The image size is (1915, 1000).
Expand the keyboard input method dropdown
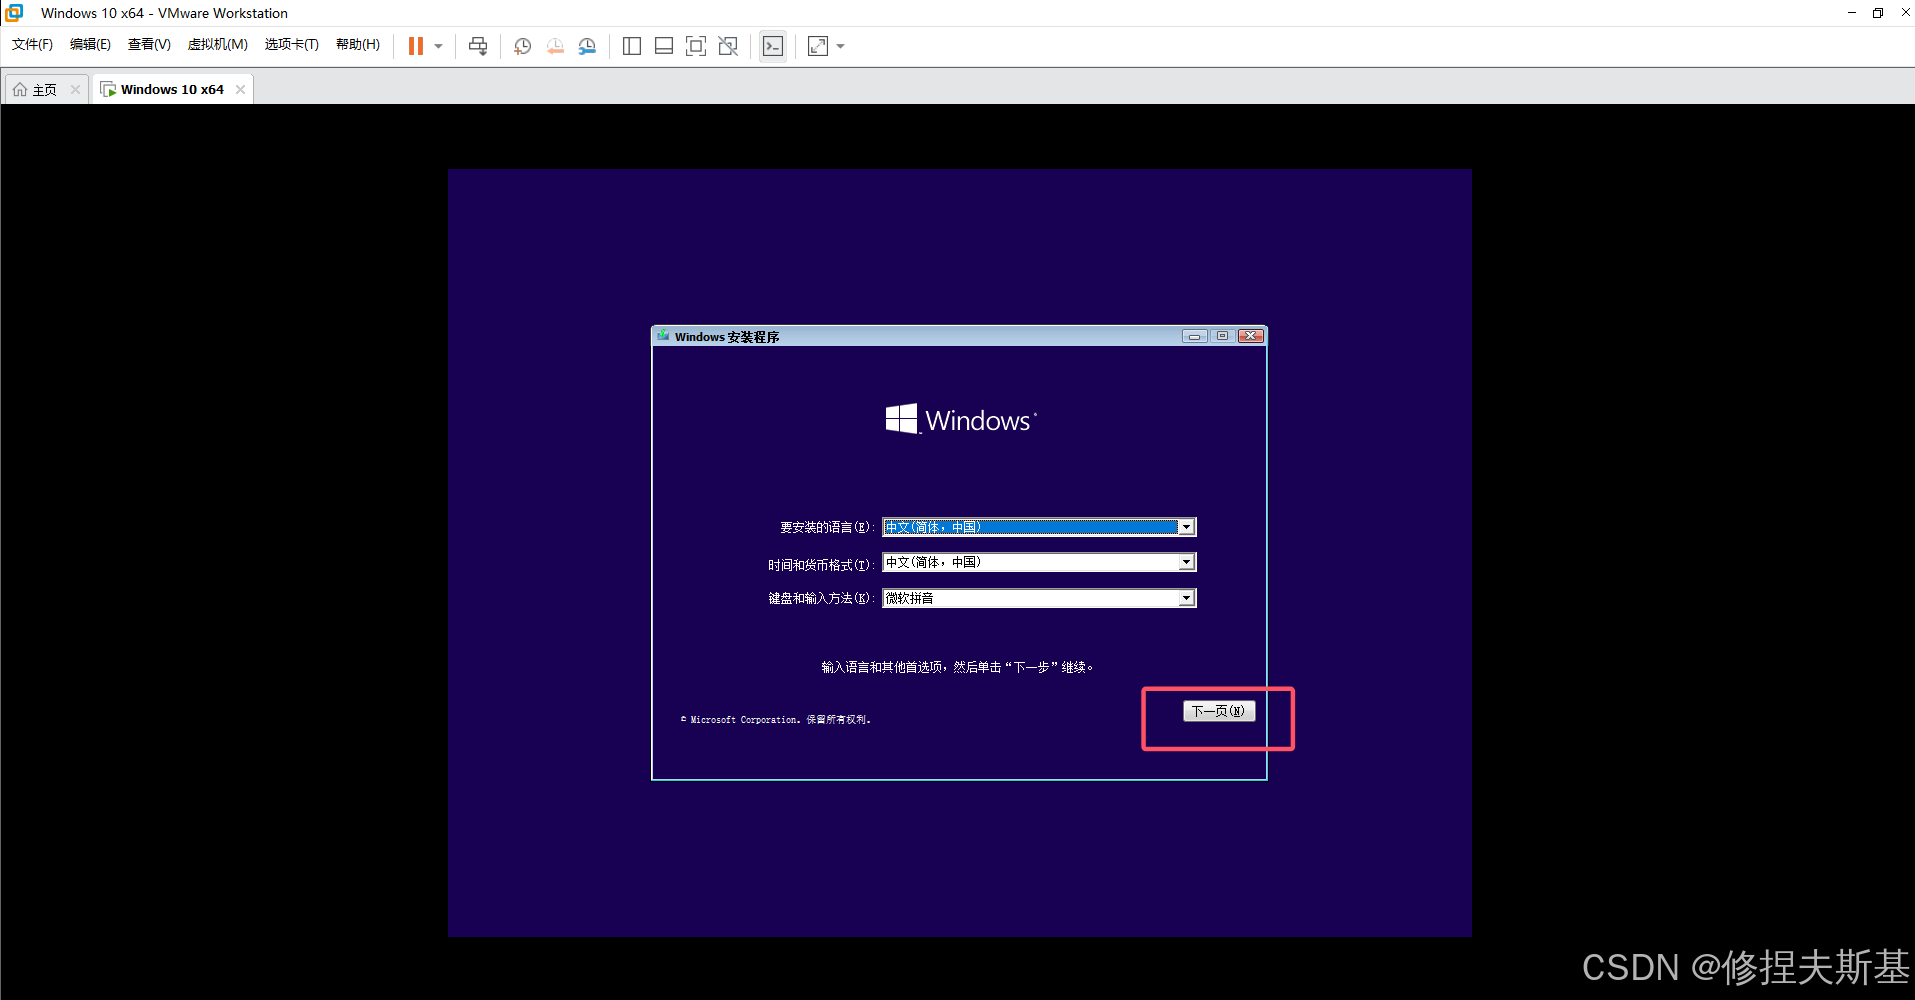click(x=1186, y=597)
